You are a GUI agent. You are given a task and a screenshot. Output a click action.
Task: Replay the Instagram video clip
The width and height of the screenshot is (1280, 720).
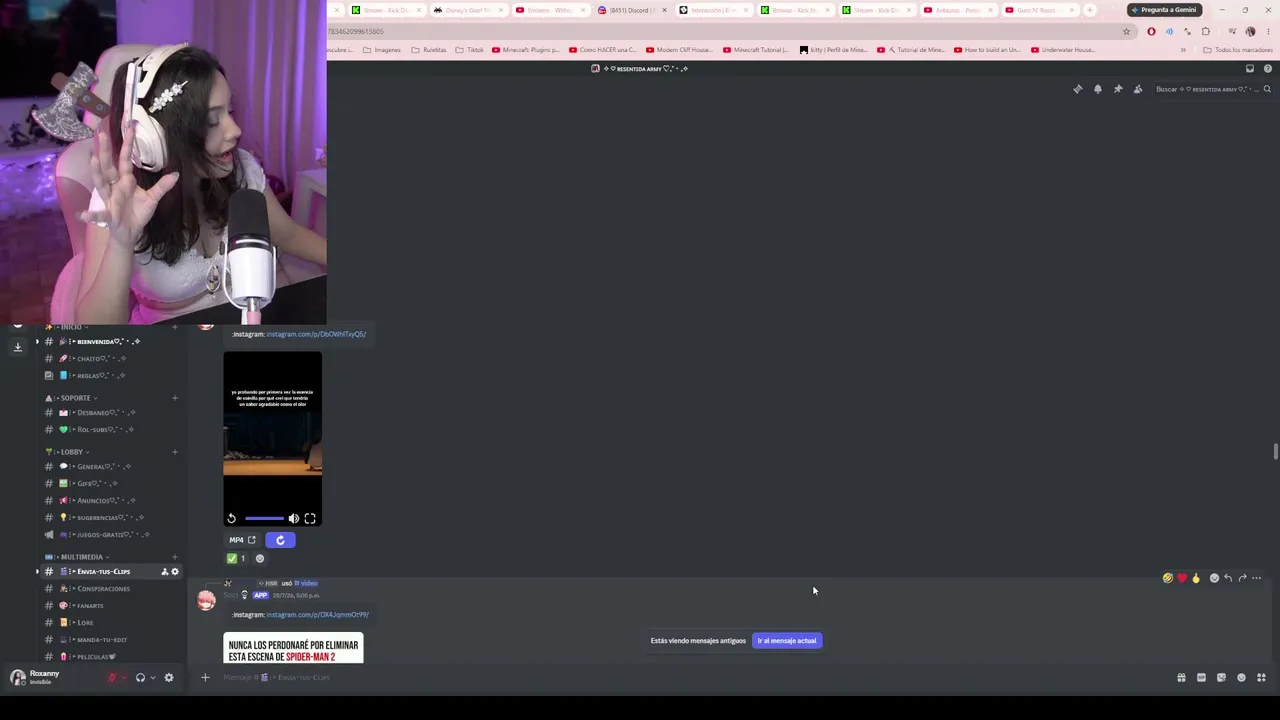click(231, 519)
